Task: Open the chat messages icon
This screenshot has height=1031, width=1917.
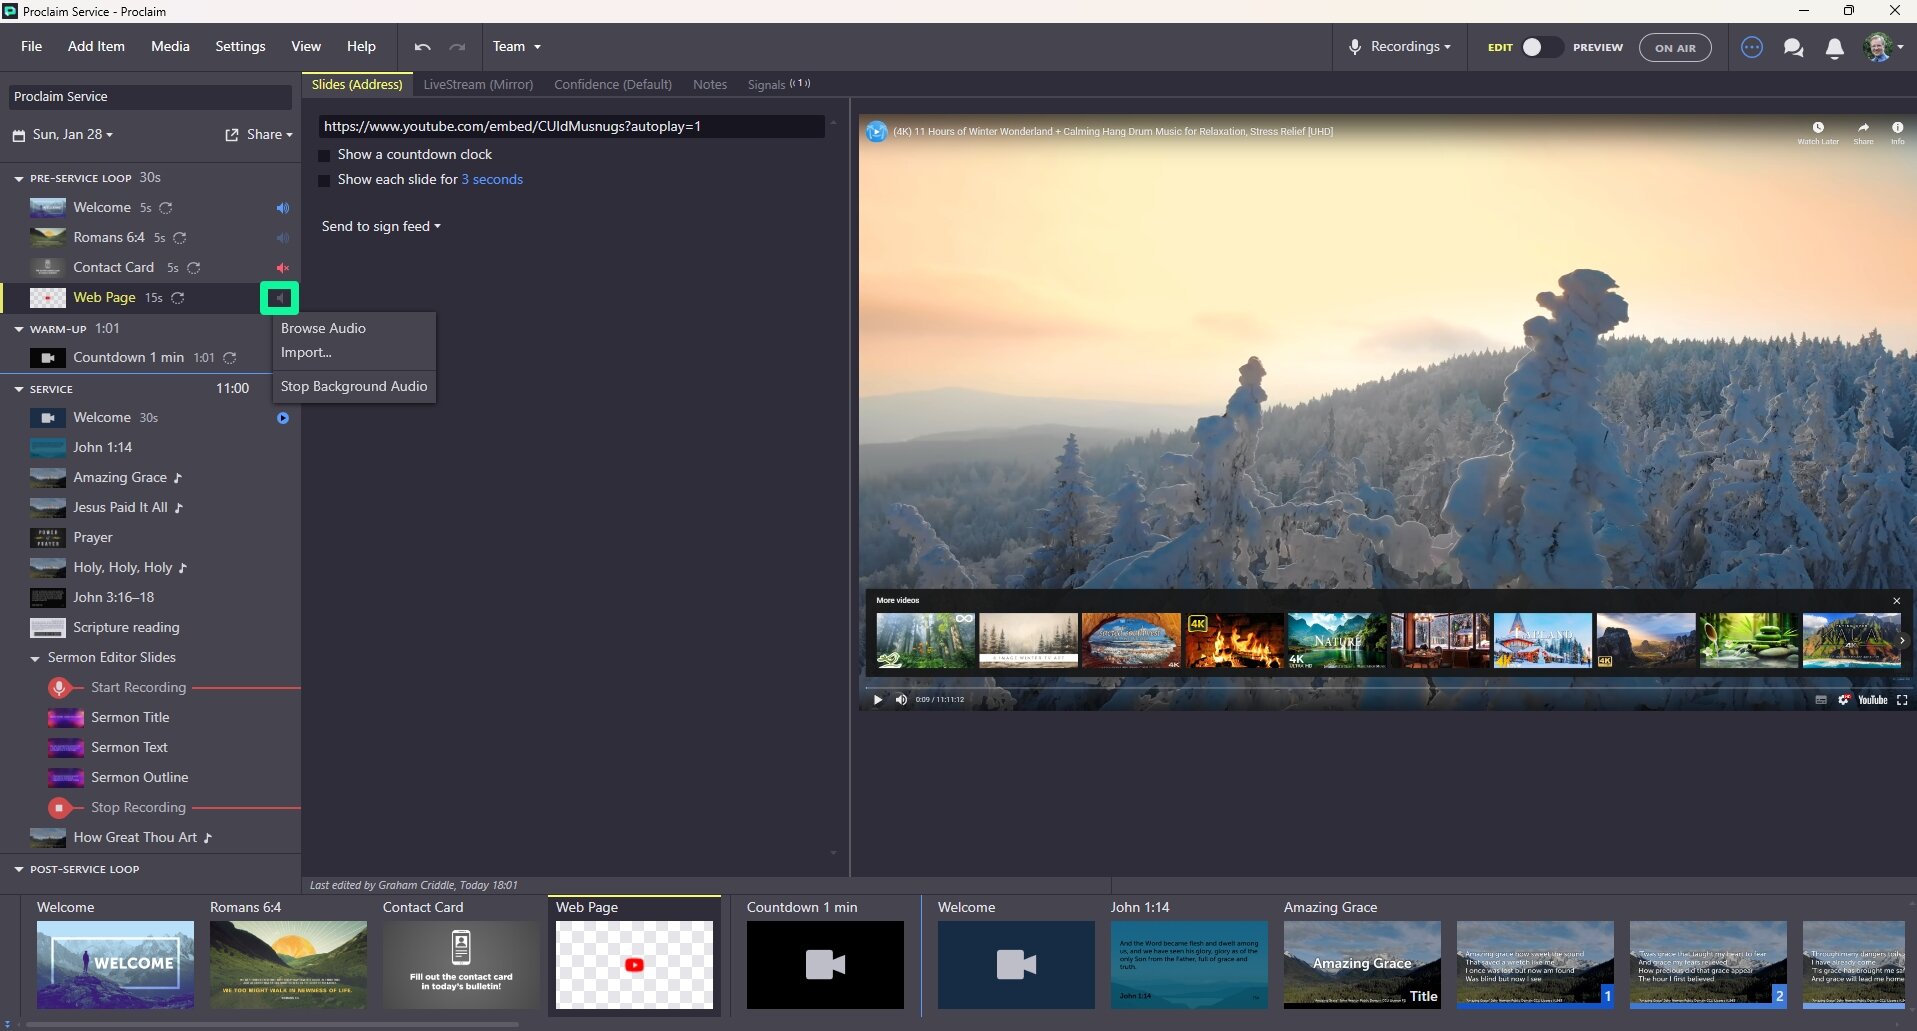Action: (1793, 47)
